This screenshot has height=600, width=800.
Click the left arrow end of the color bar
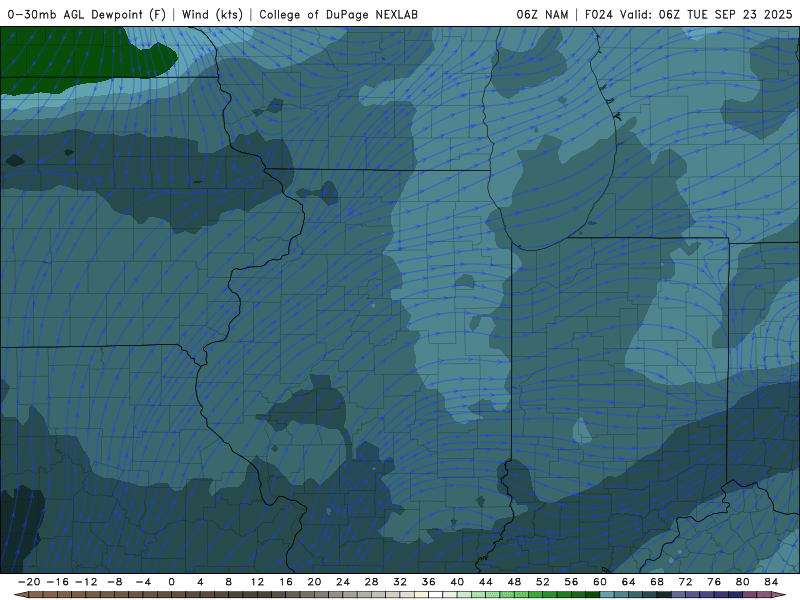click(20, 595)
